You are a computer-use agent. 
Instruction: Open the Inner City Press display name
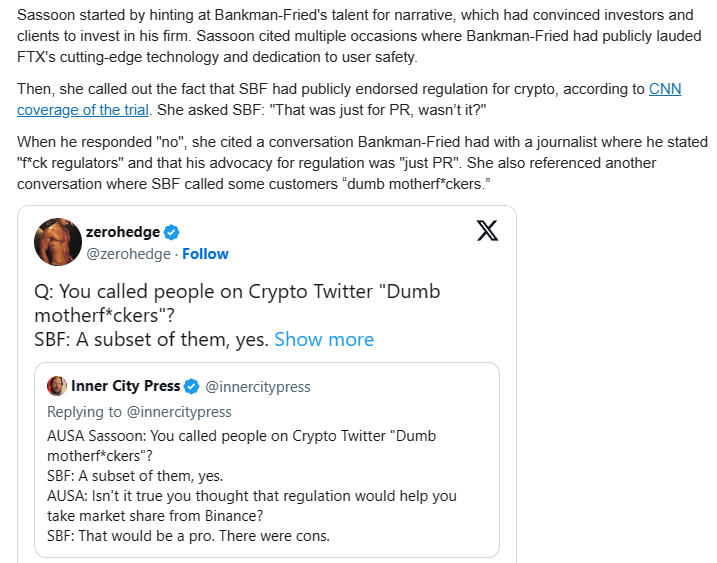[x=125, y=386]
